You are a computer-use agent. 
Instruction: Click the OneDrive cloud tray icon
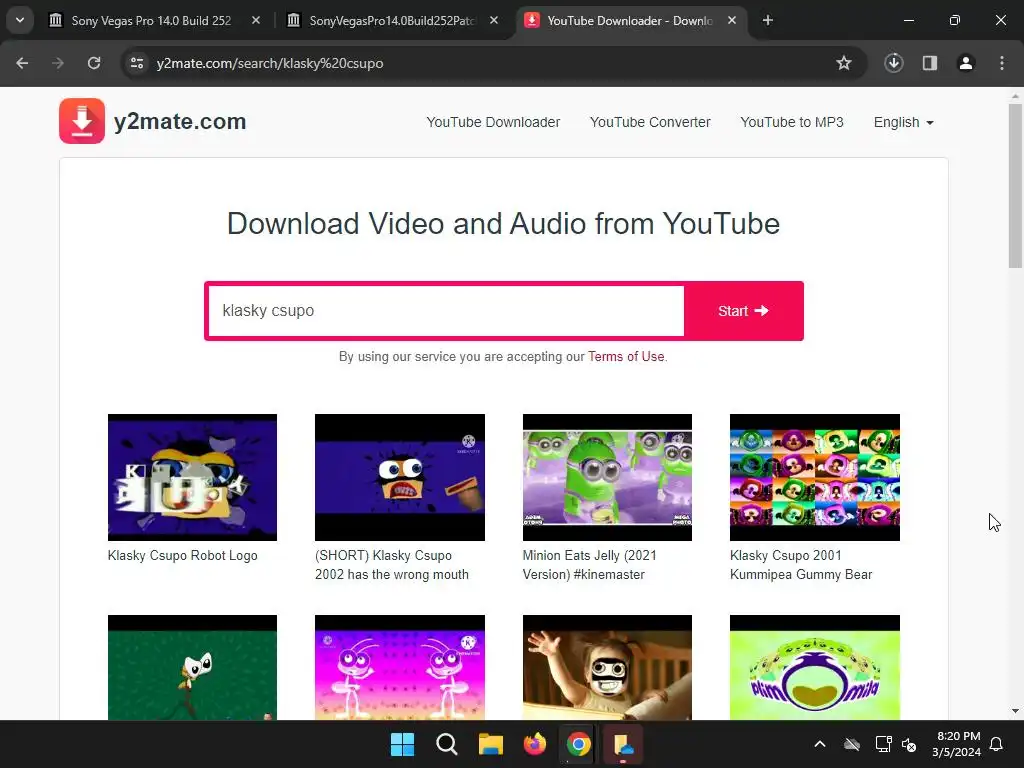tap(852, 744)
